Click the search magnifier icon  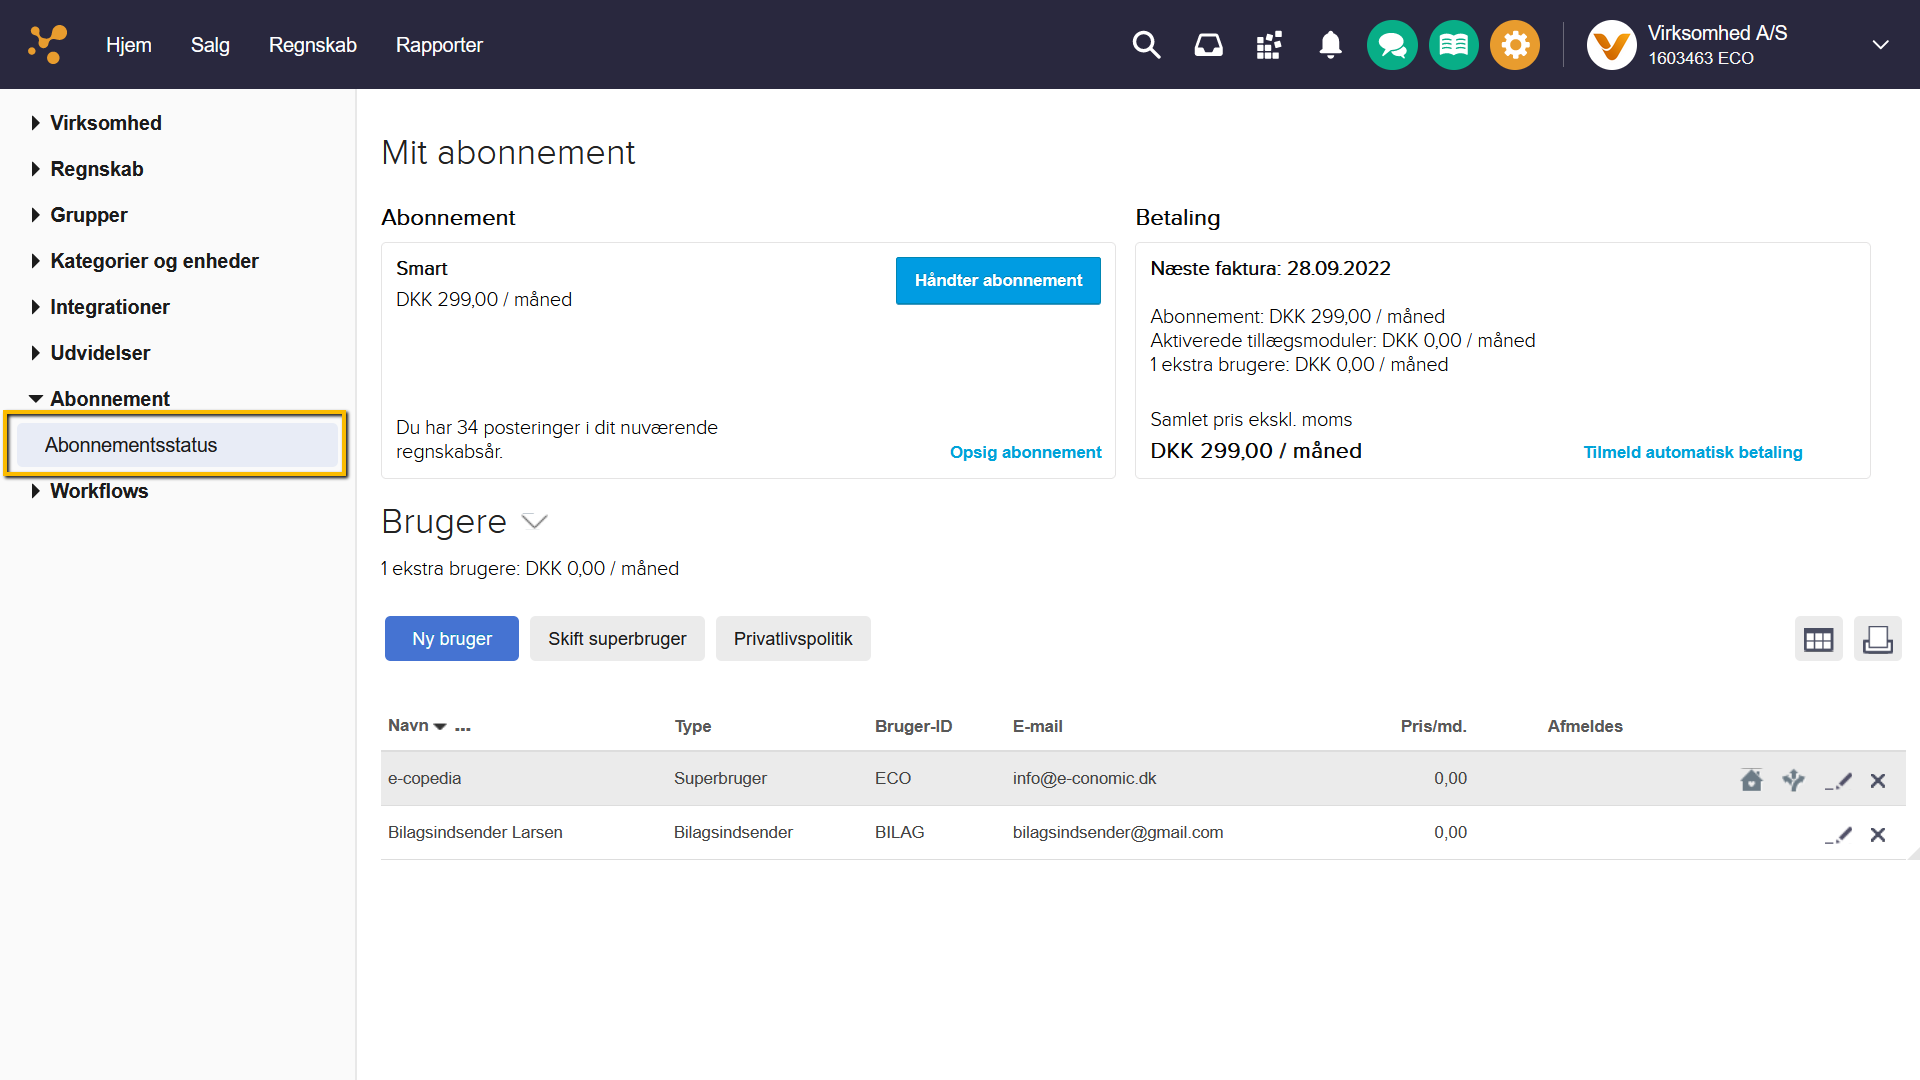click(1146, 45)
